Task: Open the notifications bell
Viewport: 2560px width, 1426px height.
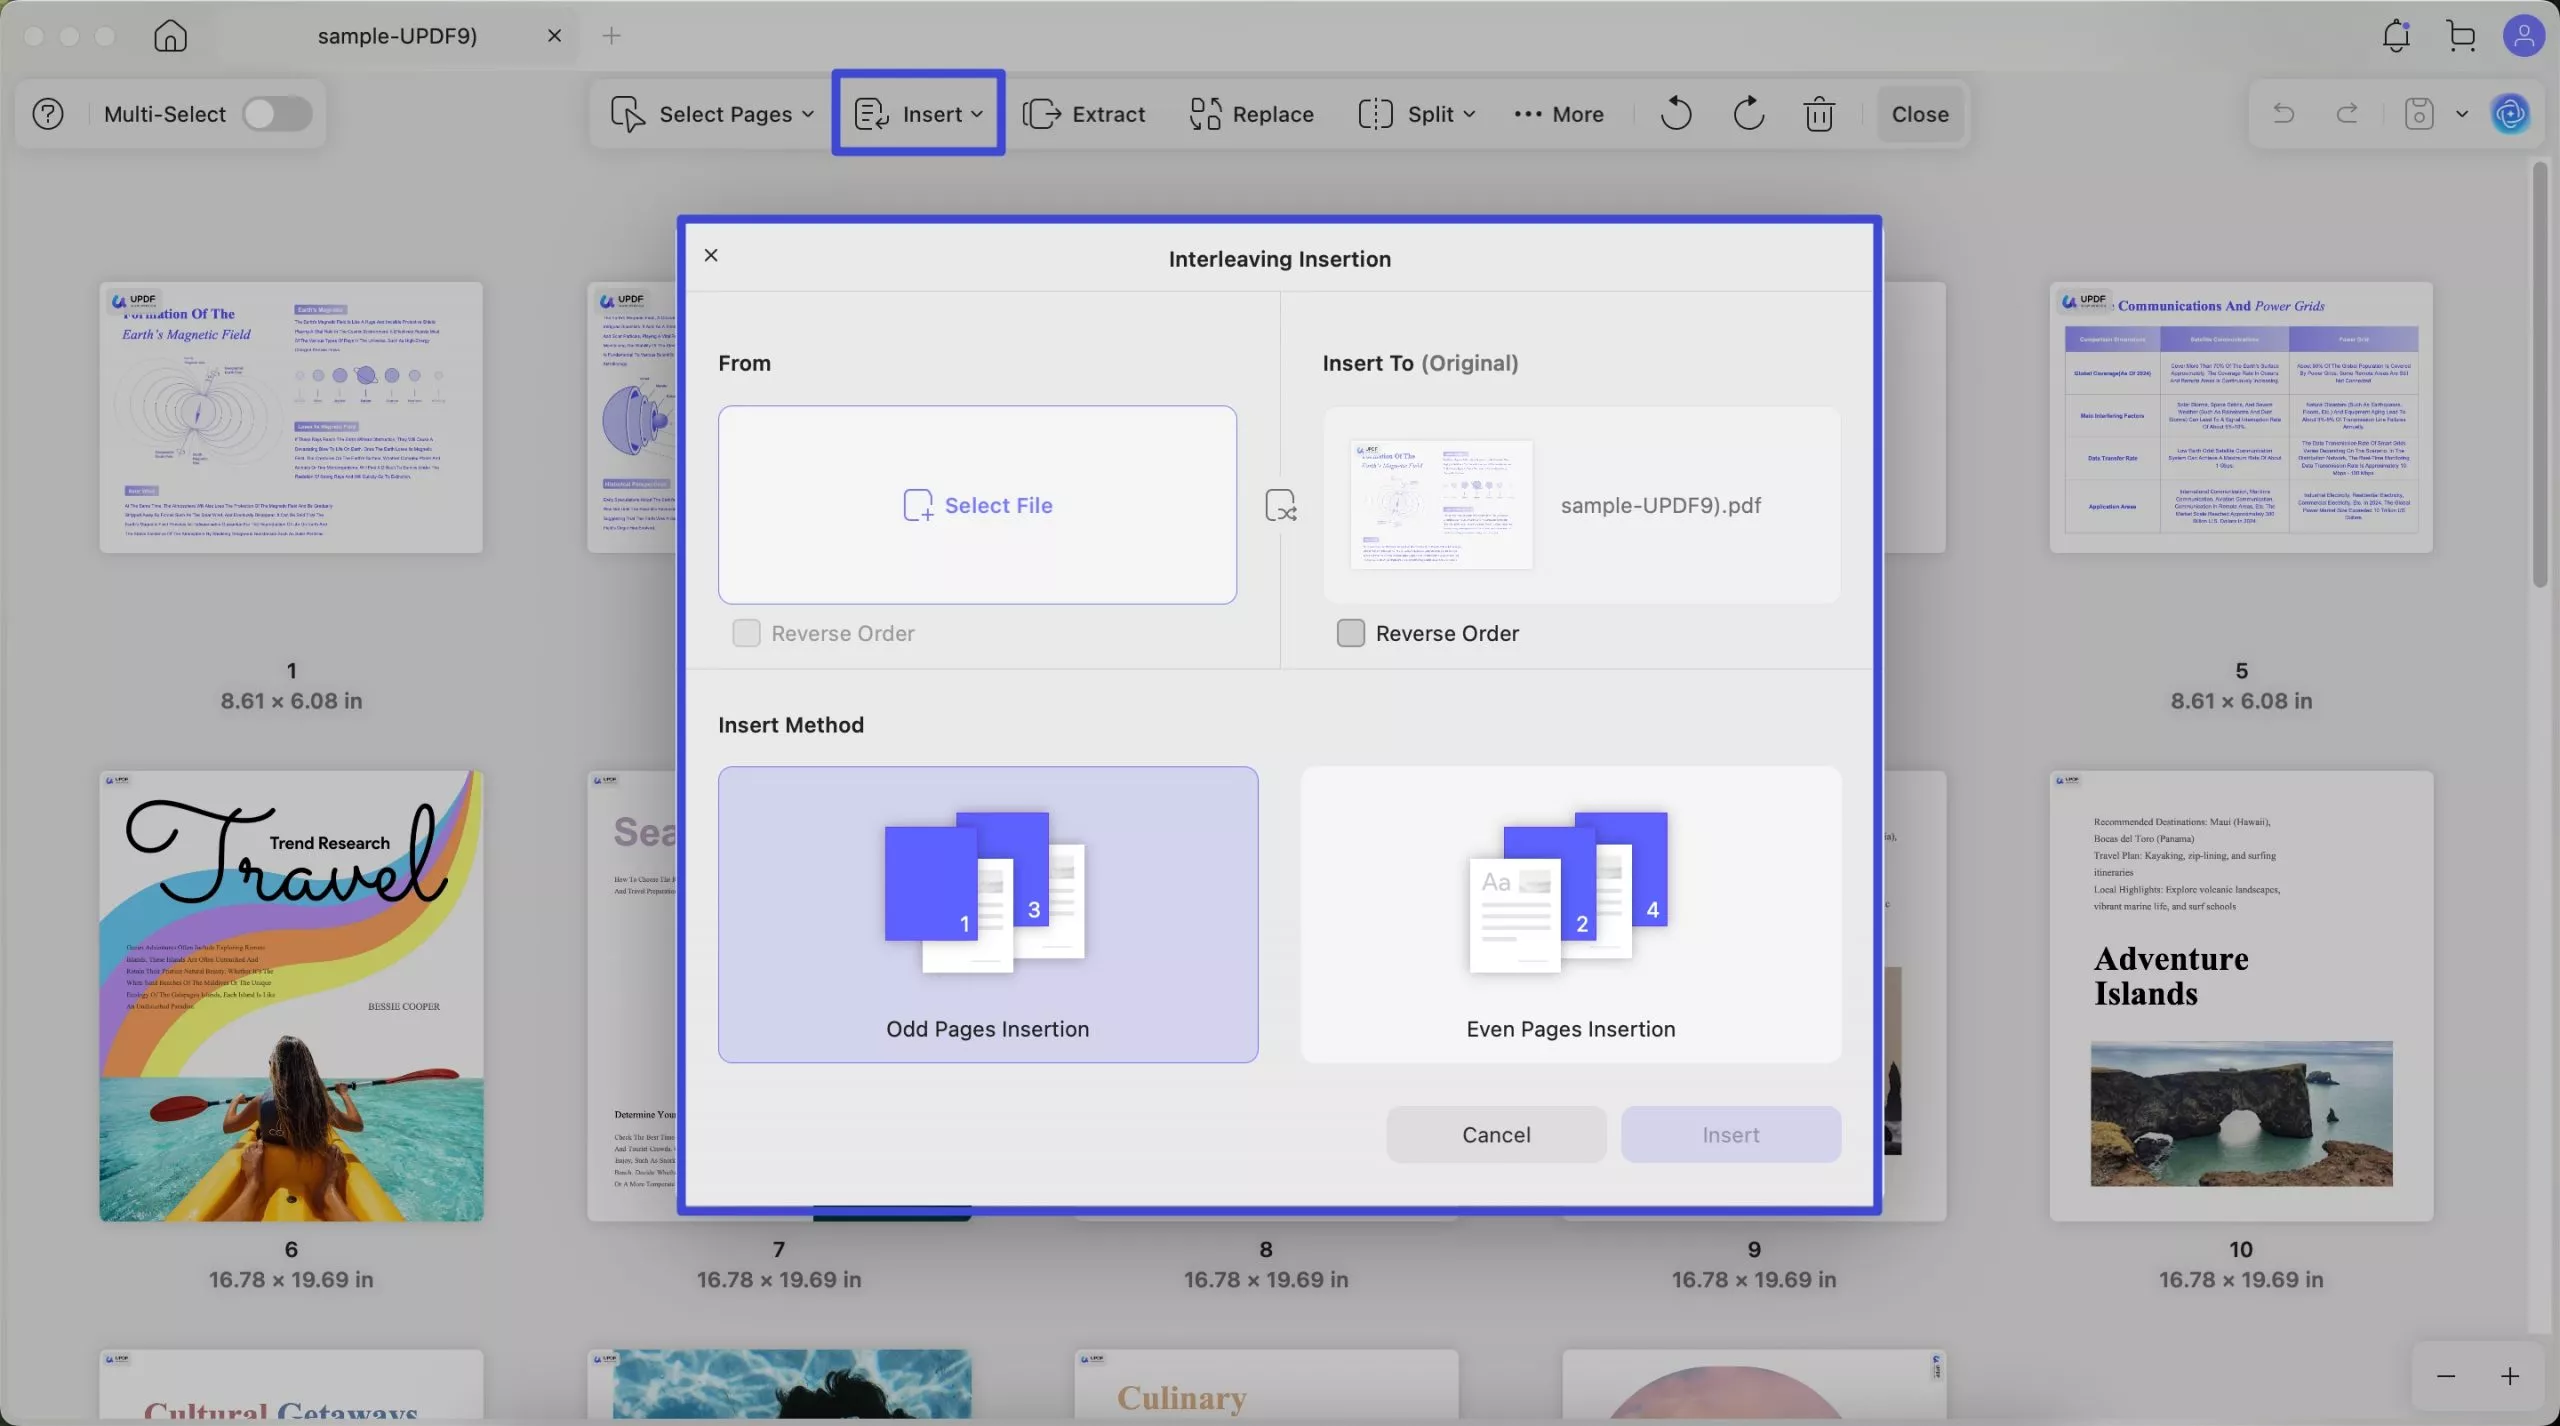Action: (x=2396, y=36)
